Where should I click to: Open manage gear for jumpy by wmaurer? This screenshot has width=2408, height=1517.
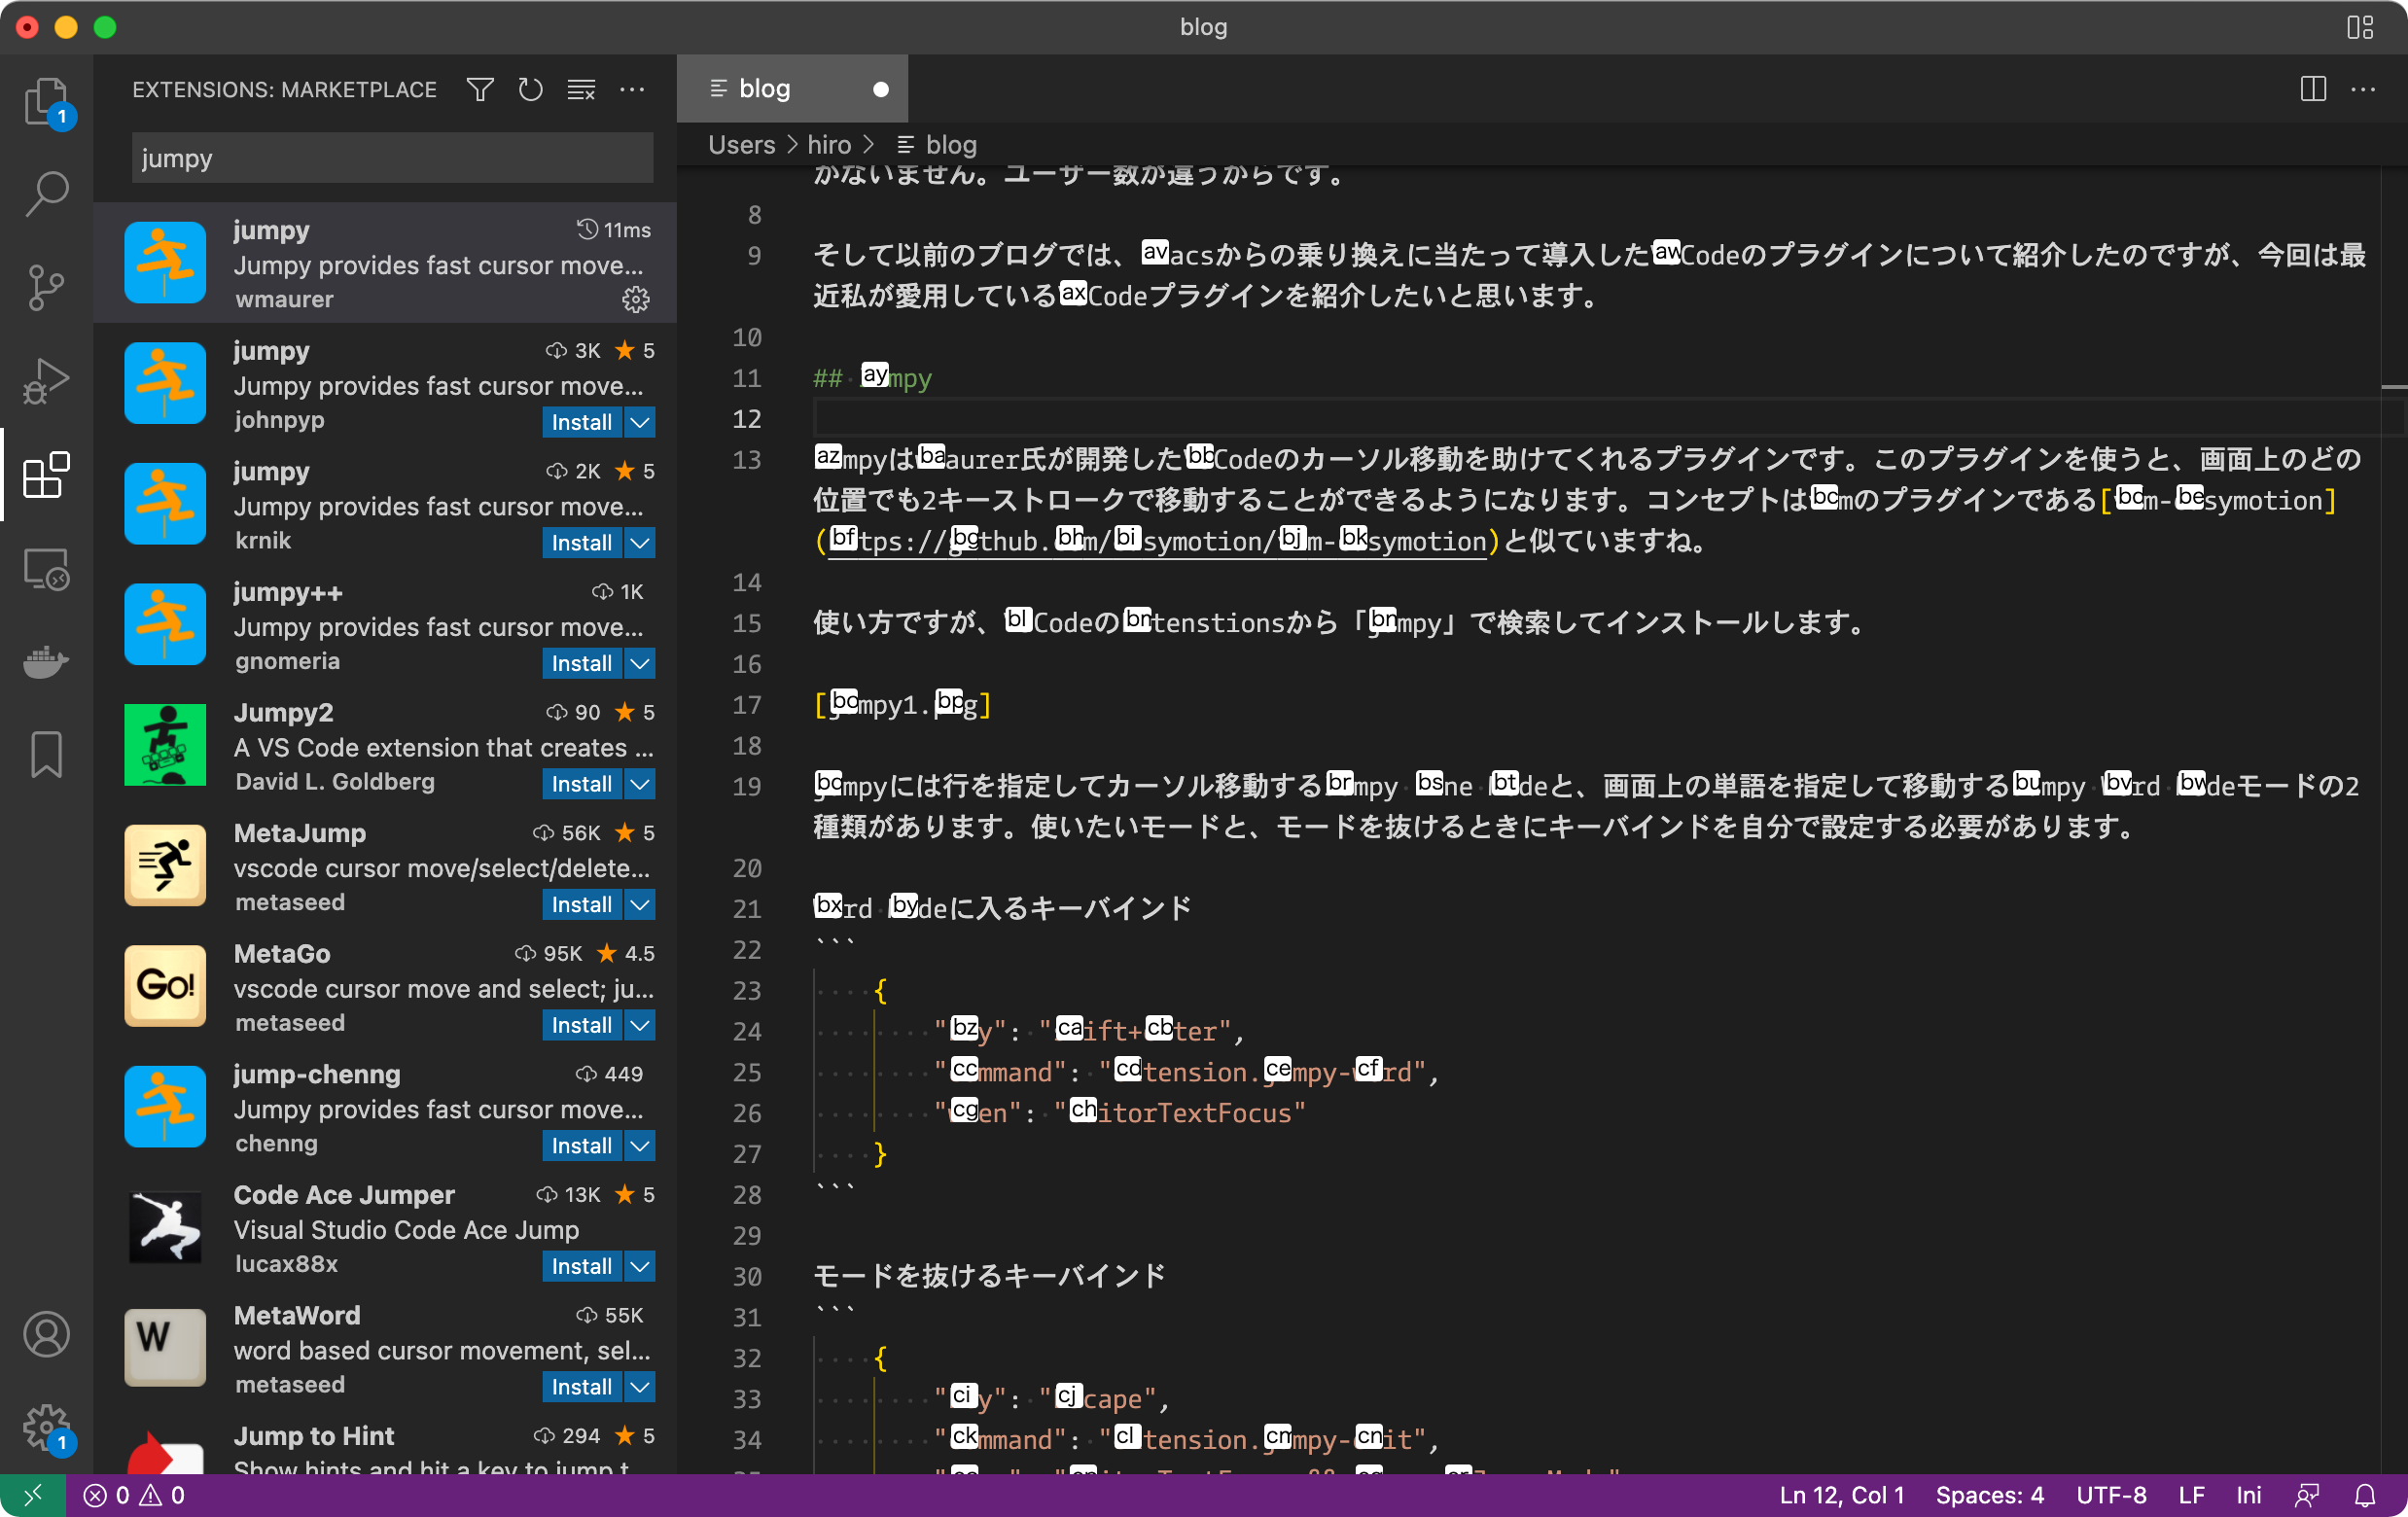(637, 299)
